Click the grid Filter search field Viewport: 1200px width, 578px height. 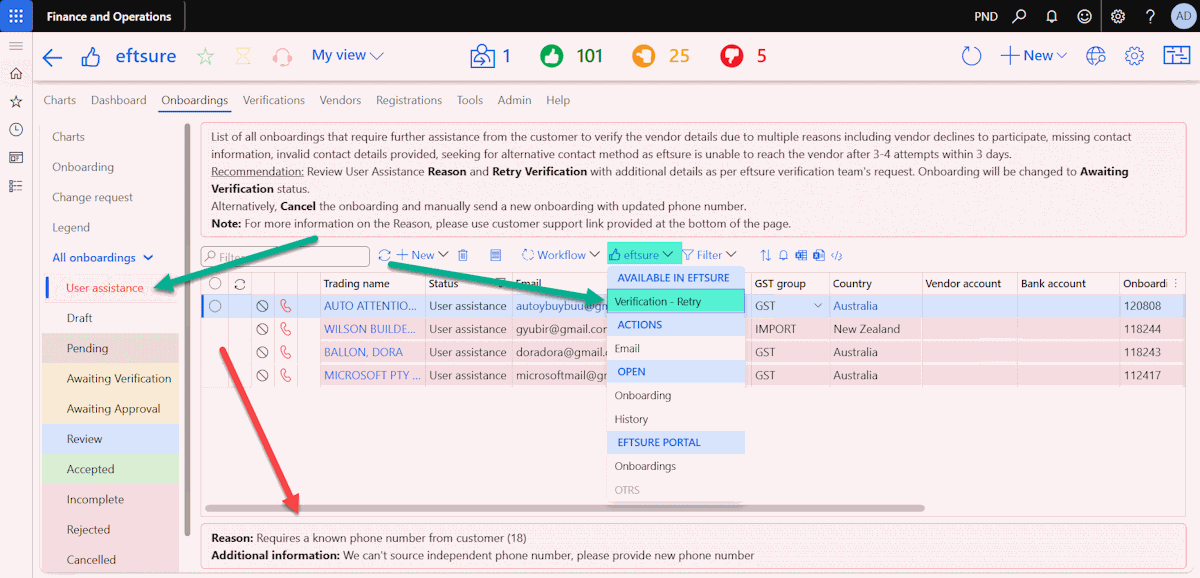(286, 256)
